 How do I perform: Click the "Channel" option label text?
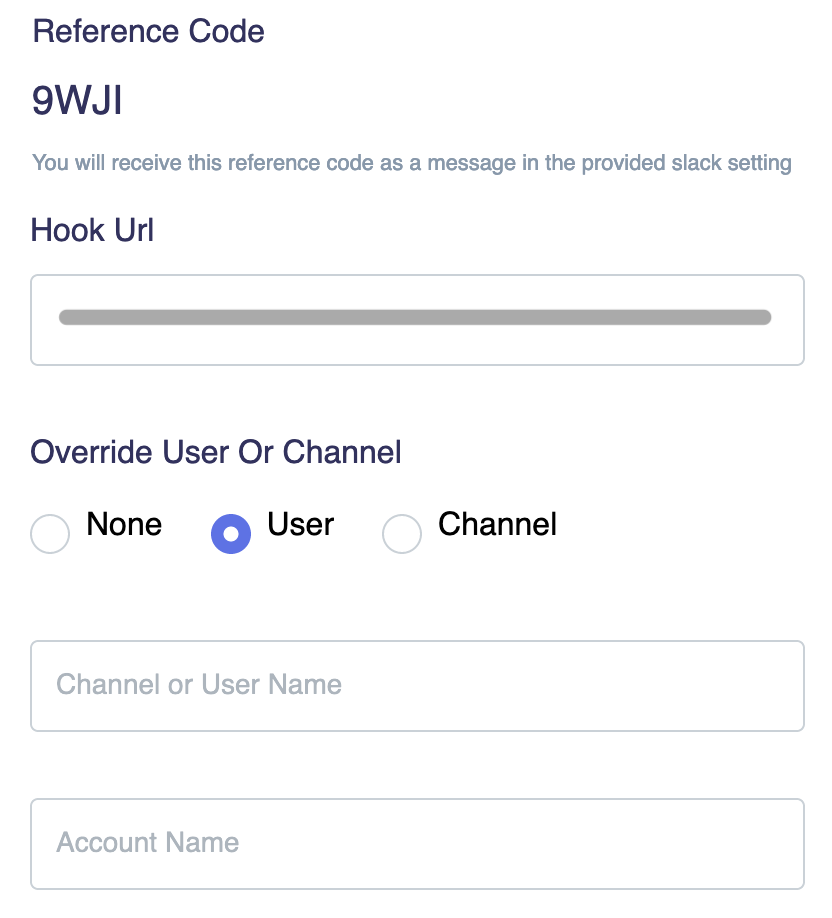click(x=498, y=524)
